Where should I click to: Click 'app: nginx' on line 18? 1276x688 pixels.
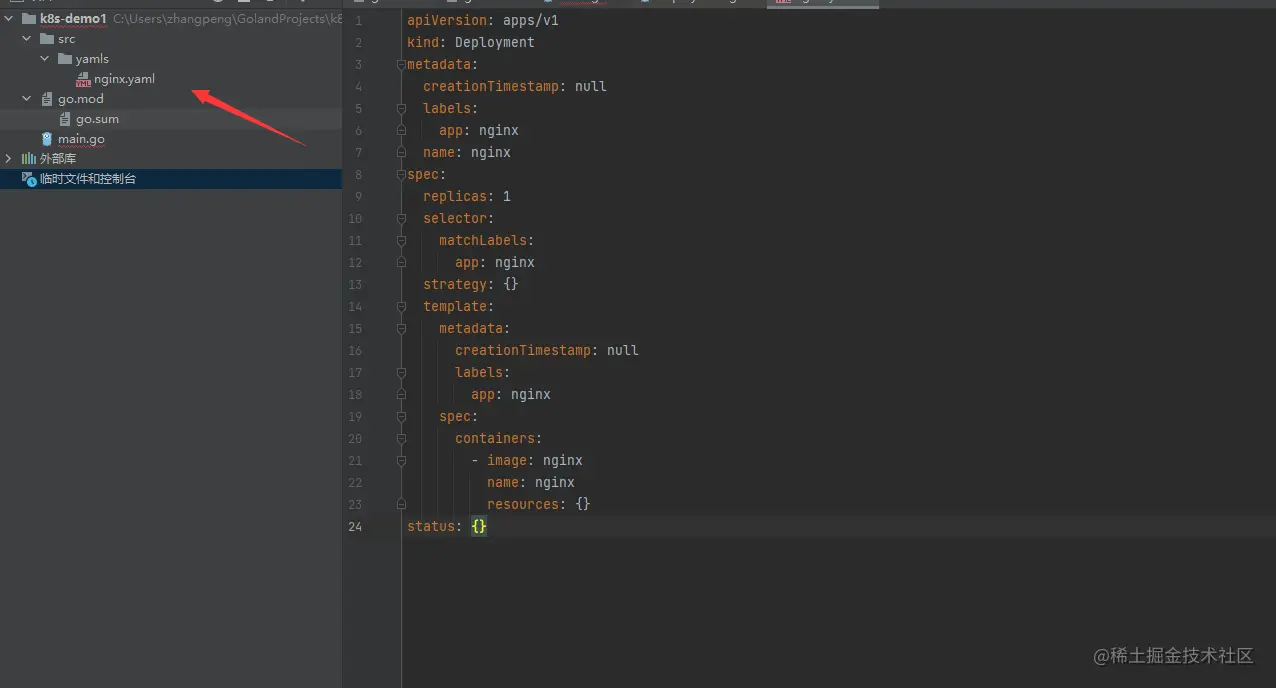[511, 394]
